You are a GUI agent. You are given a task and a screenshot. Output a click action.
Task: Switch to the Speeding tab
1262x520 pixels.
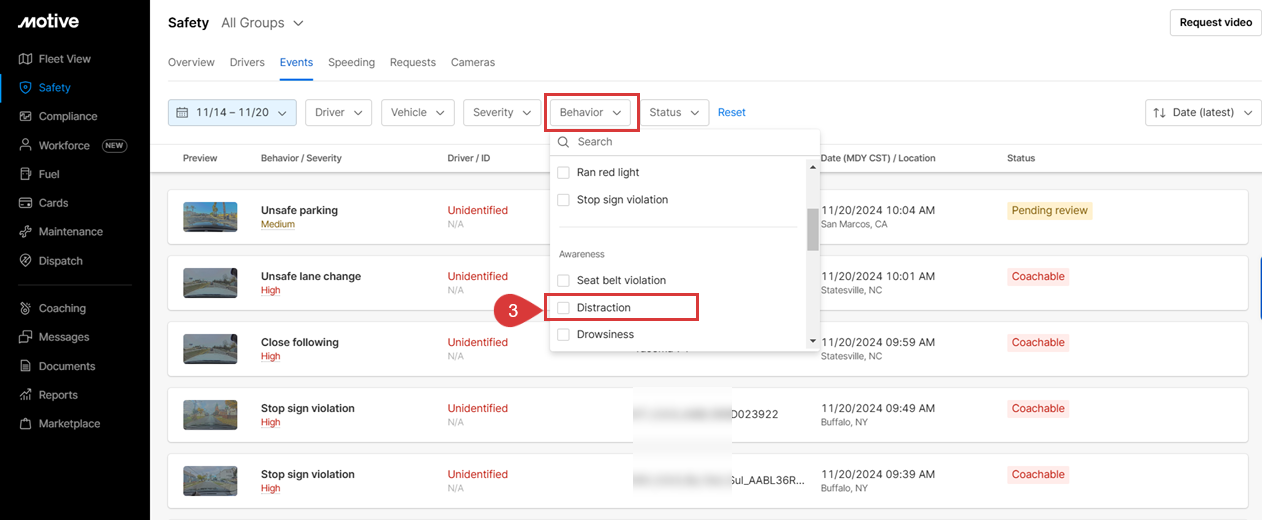coord(351,62)
